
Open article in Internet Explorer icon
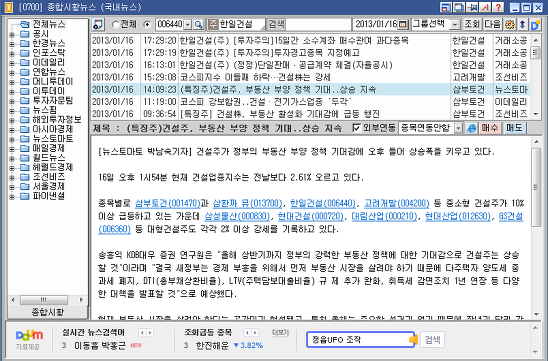click(471, 128)
